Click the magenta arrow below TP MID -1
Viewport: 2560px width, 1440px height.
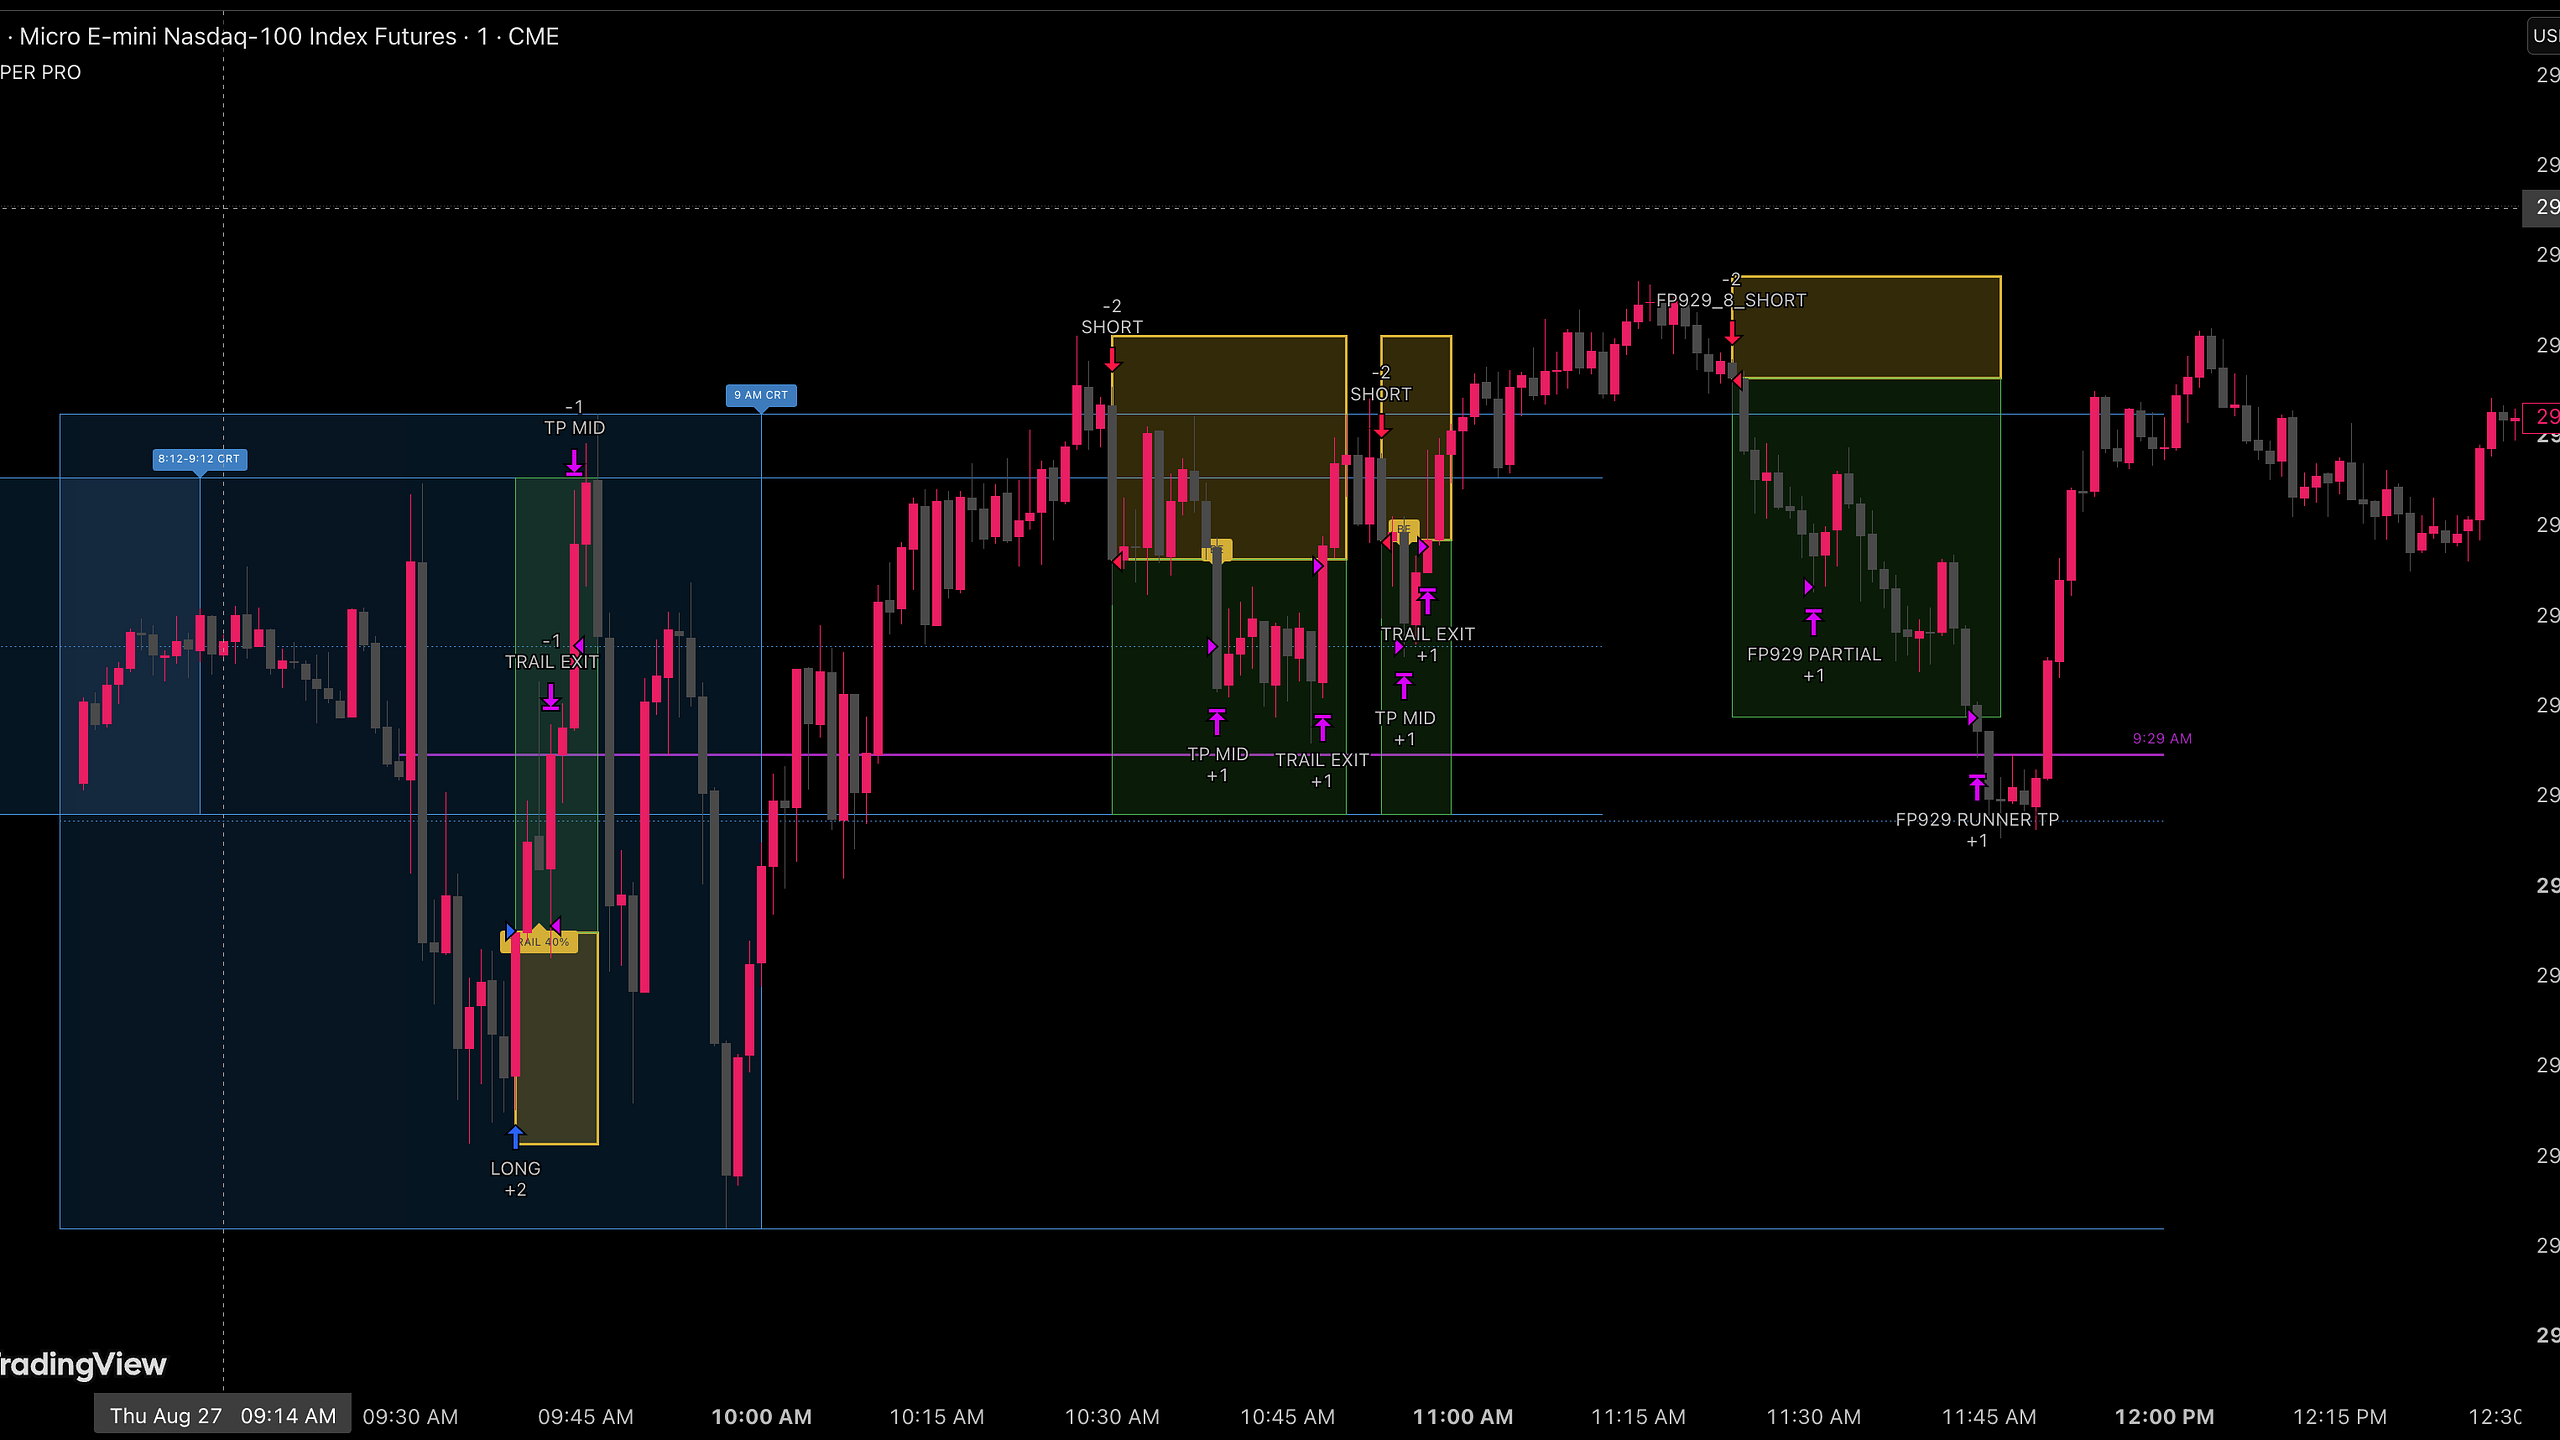coord(574,463)
